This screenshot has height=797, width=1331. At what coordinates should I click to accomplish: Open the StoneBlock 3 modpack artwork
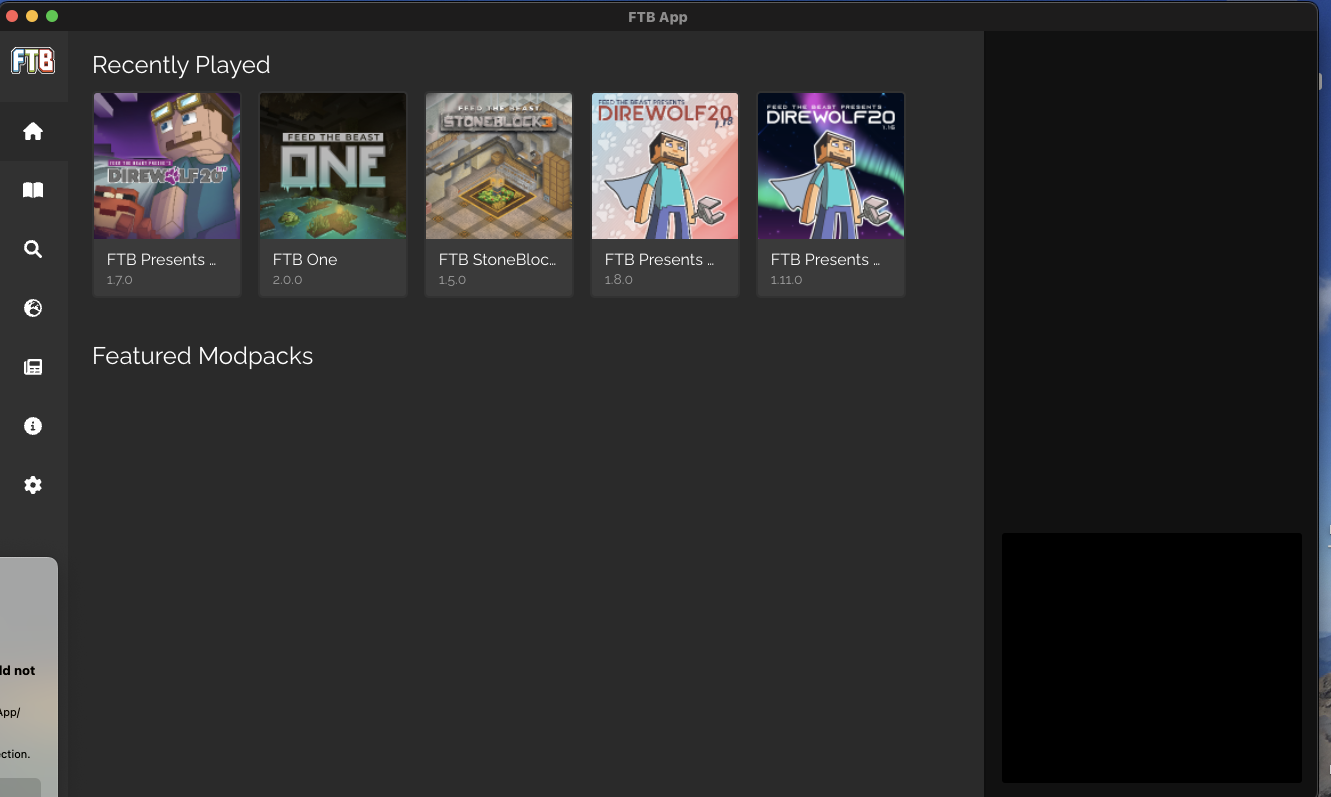pyautogui.click(x=499, y=166)
